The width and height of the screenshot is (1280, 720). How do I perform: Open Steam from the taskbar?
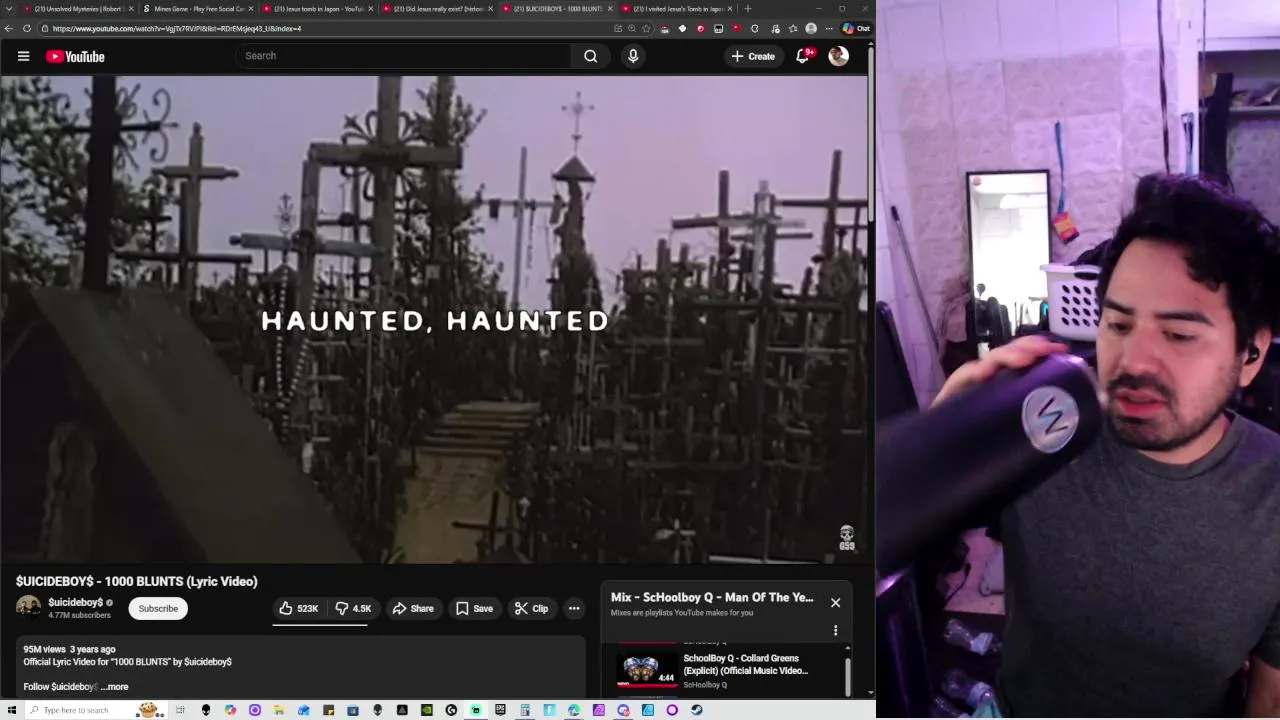[x=697, y=710]
